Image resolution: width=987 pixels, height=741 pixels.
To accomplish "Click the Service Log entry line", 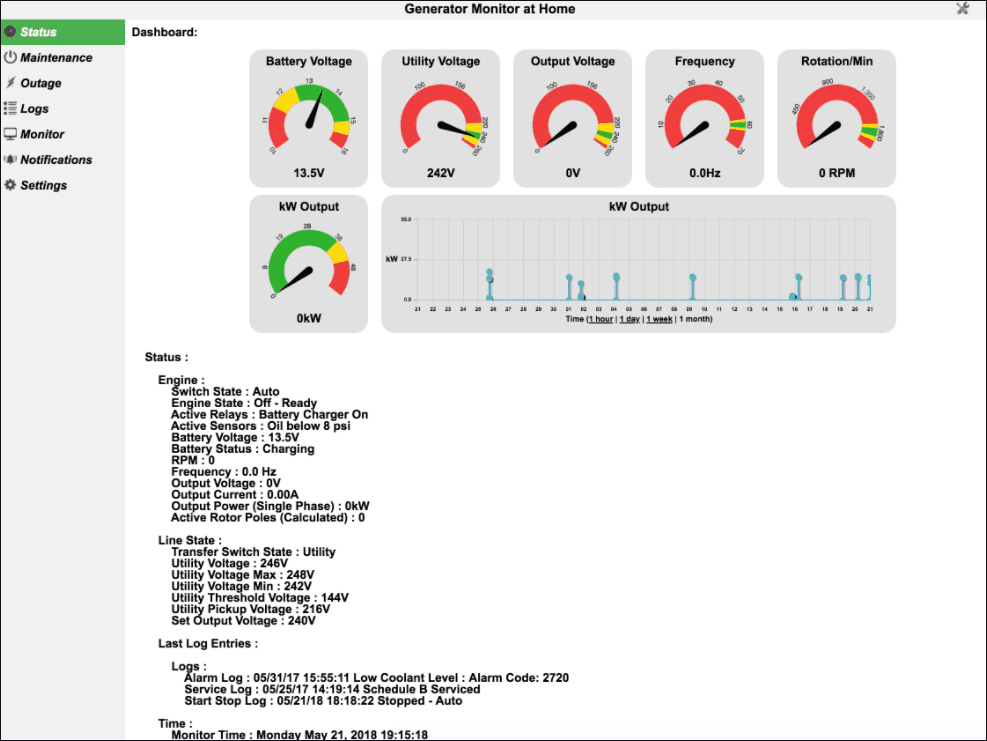I will click(332, 689).
